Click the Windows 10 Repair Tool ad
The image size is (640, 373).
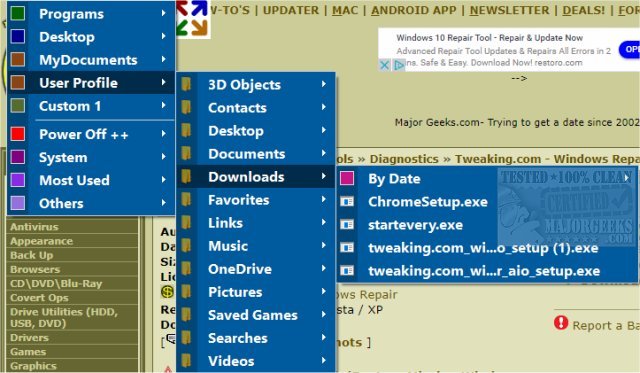(509, 49)
